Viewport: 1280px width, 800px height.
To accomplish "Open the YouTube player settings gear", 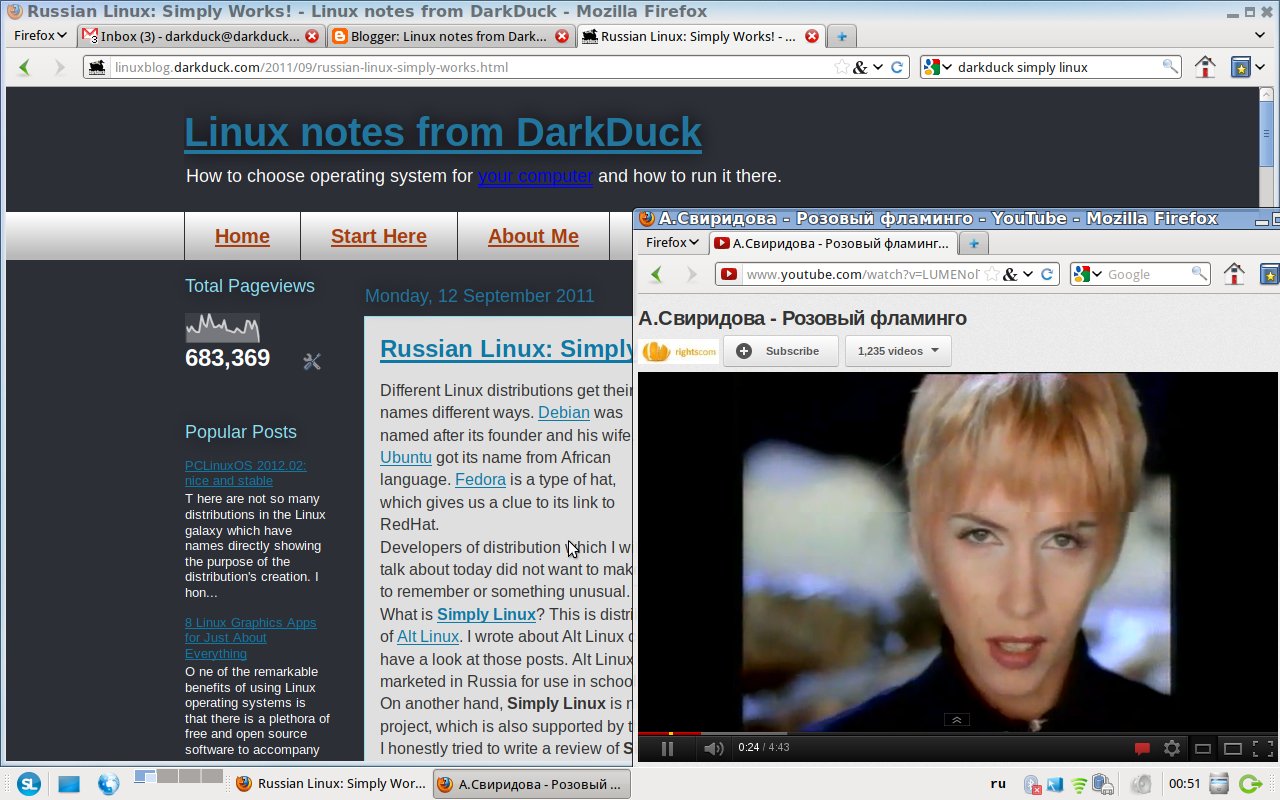I will (x=1172, y=747).
